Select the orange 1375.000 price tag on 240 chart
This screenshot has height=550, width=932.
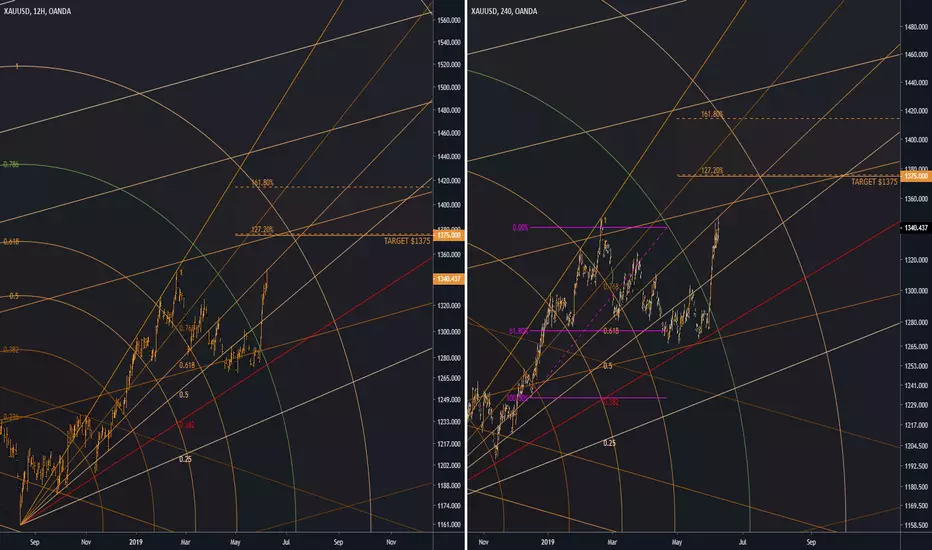pos(916,176)
